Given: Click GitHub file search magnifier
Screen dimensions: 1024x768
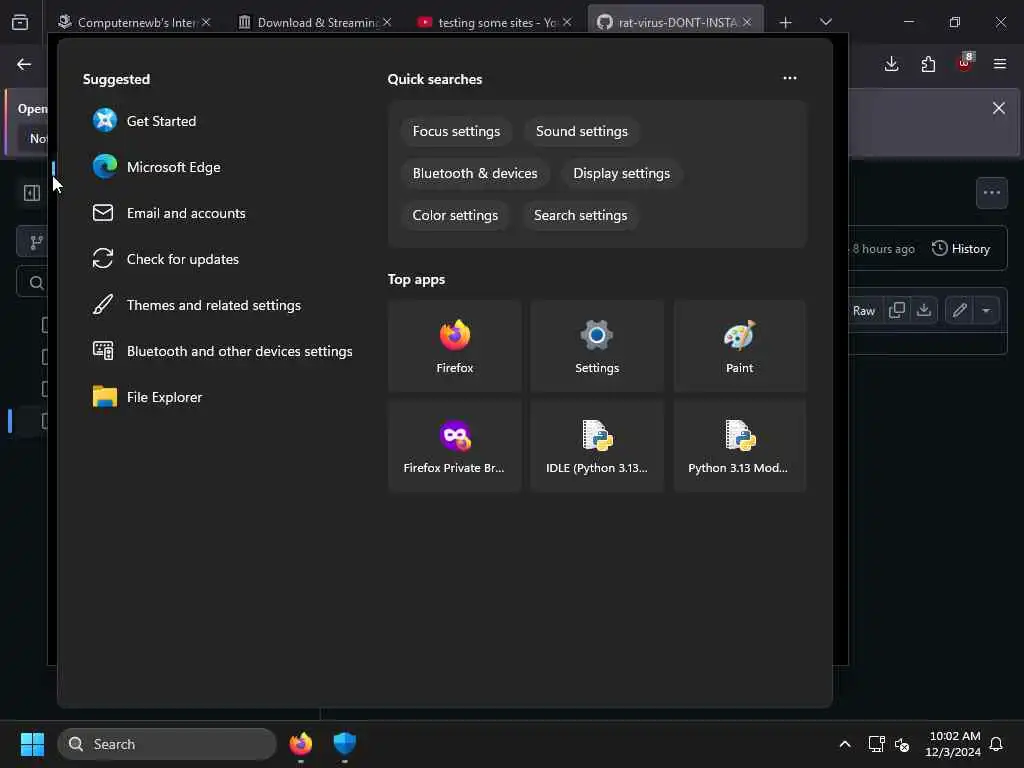Looking at the screenshot, I should click(x=37, y=283).
